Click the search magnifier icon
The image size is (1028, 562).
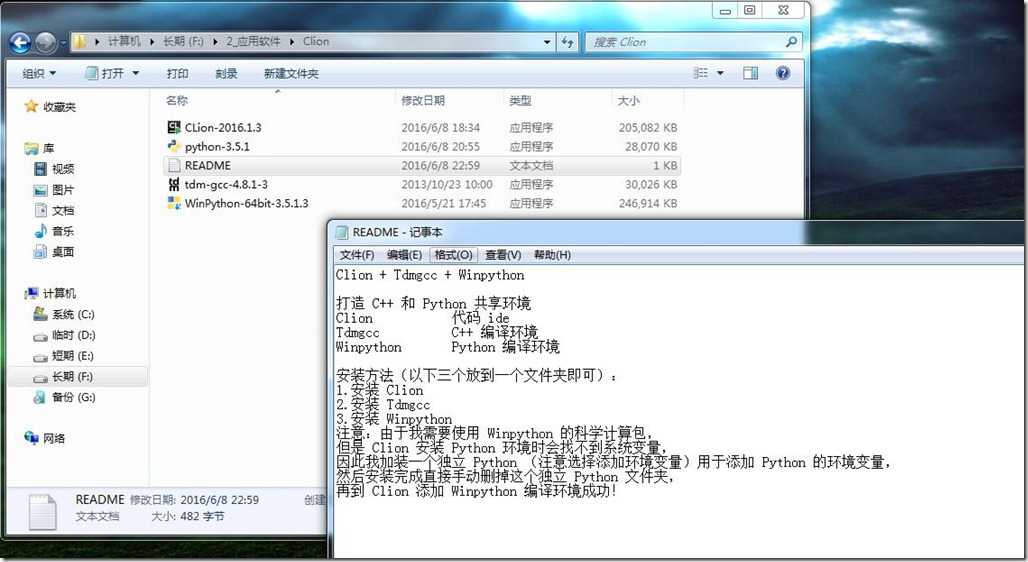click(x=791, y=42)
